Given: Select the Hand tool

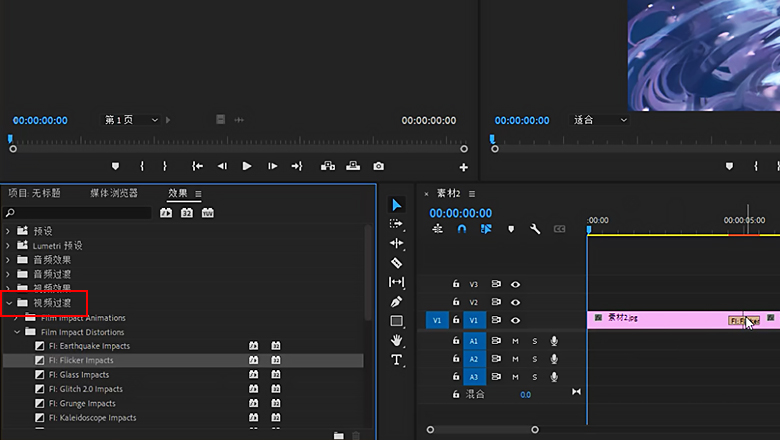Looking at the screenshot, I should 396,340.
